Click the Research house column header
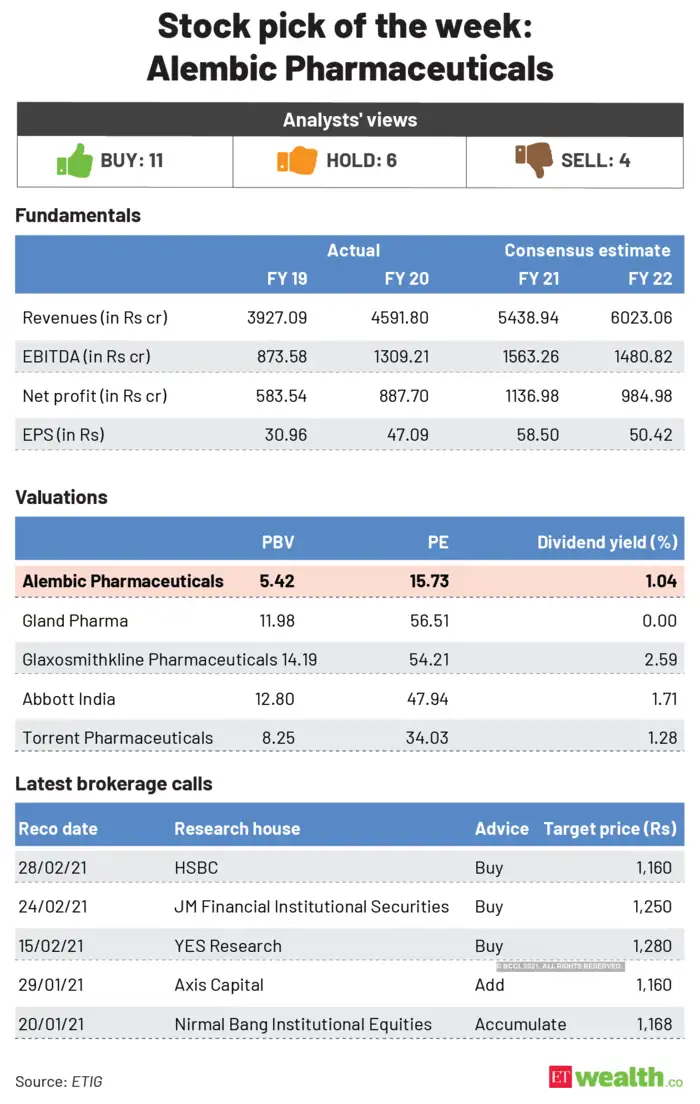 click(x=237, y=829)
